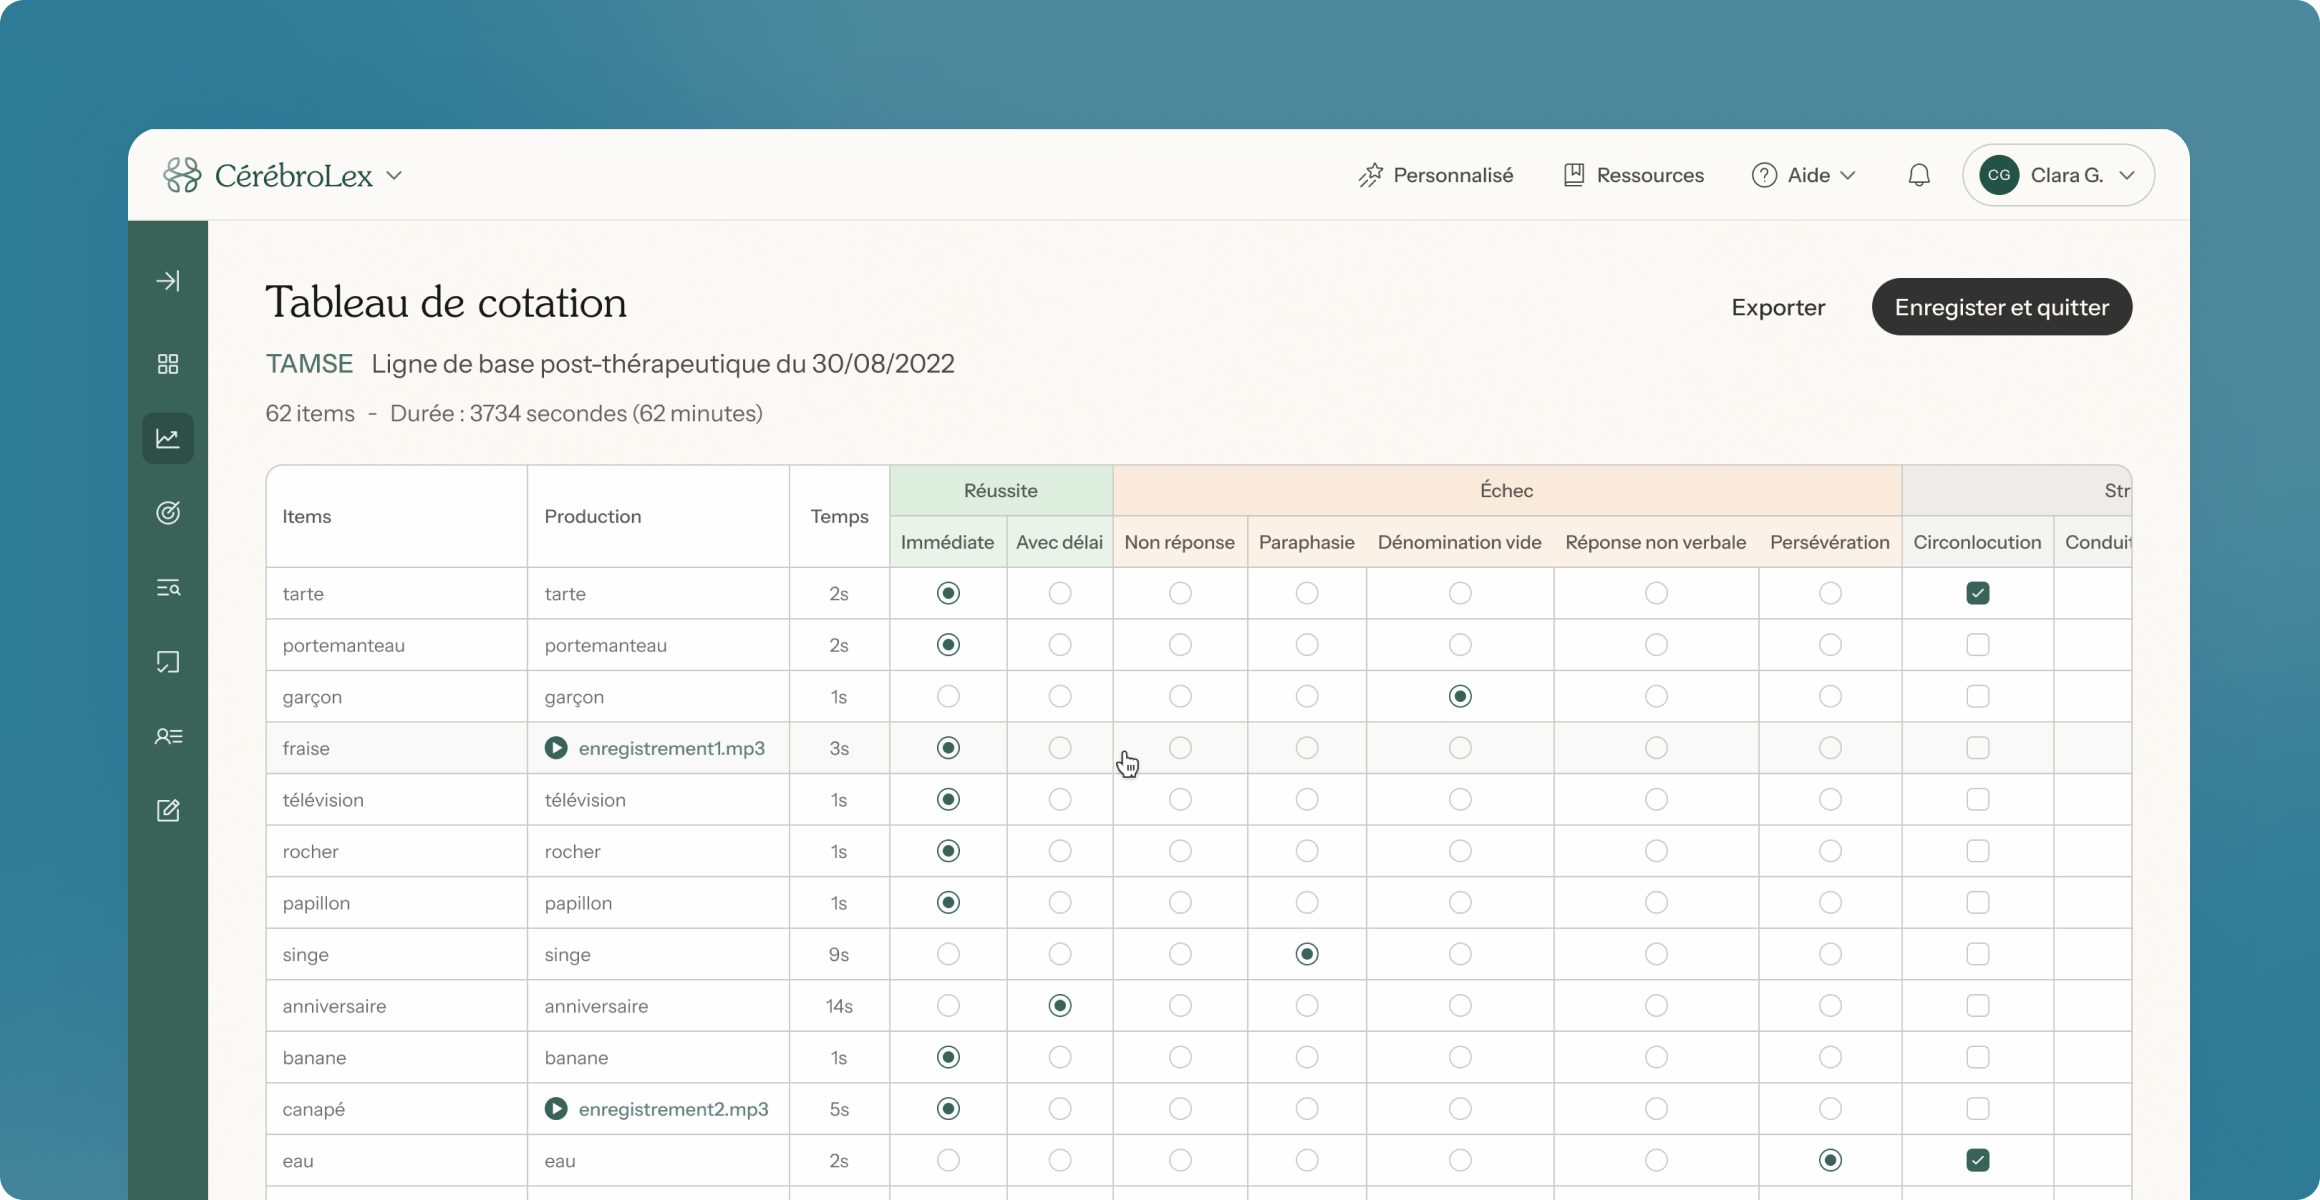Open the edit note icon in sidebar
The width and height of the screenshot is (2320, 1200).
(168, 810)
